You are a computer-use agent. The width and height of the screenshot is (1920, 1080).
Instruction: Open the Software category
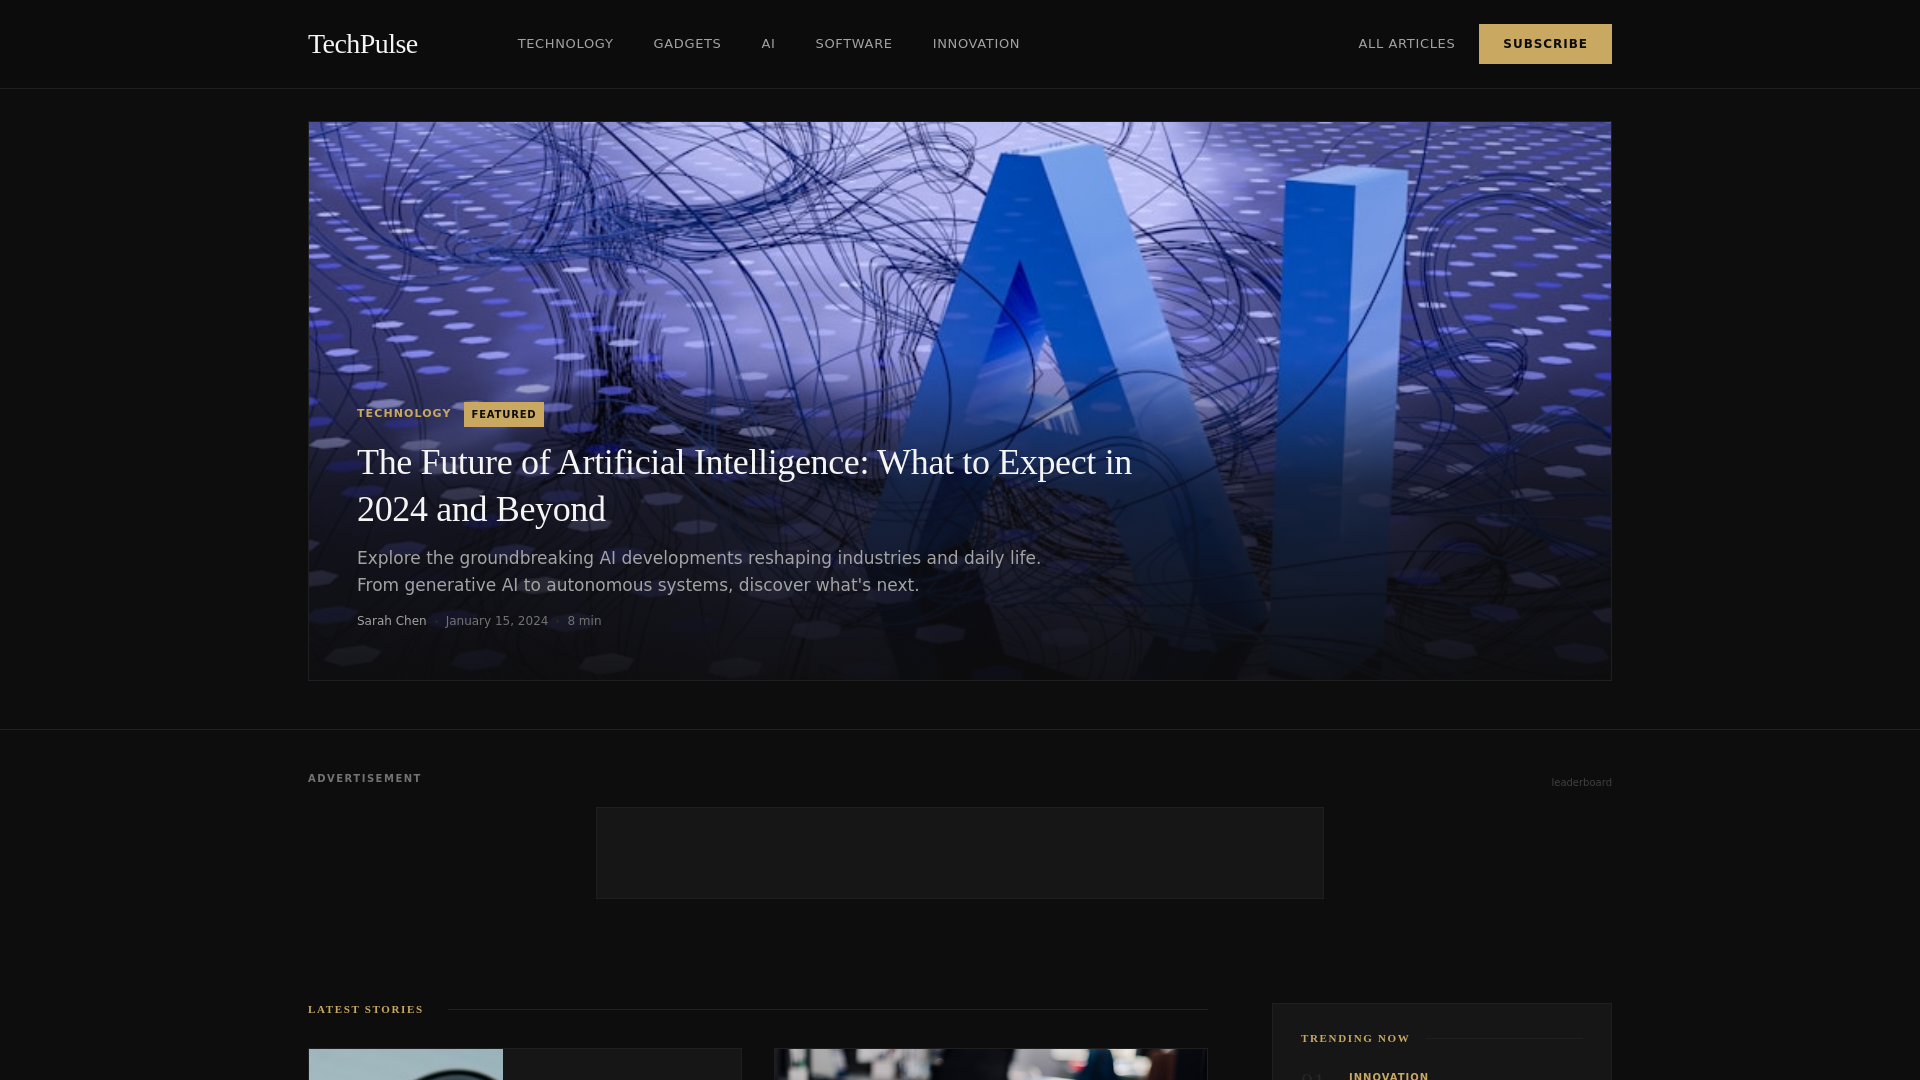tap(853, 44)
